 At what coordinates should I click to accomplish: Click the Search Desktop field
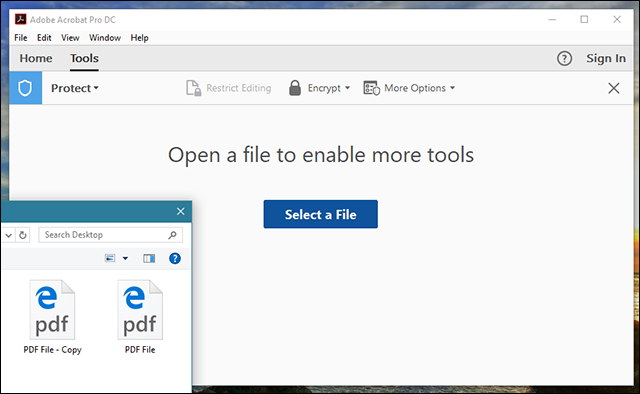pyautogui.click(x=110, y=235)
